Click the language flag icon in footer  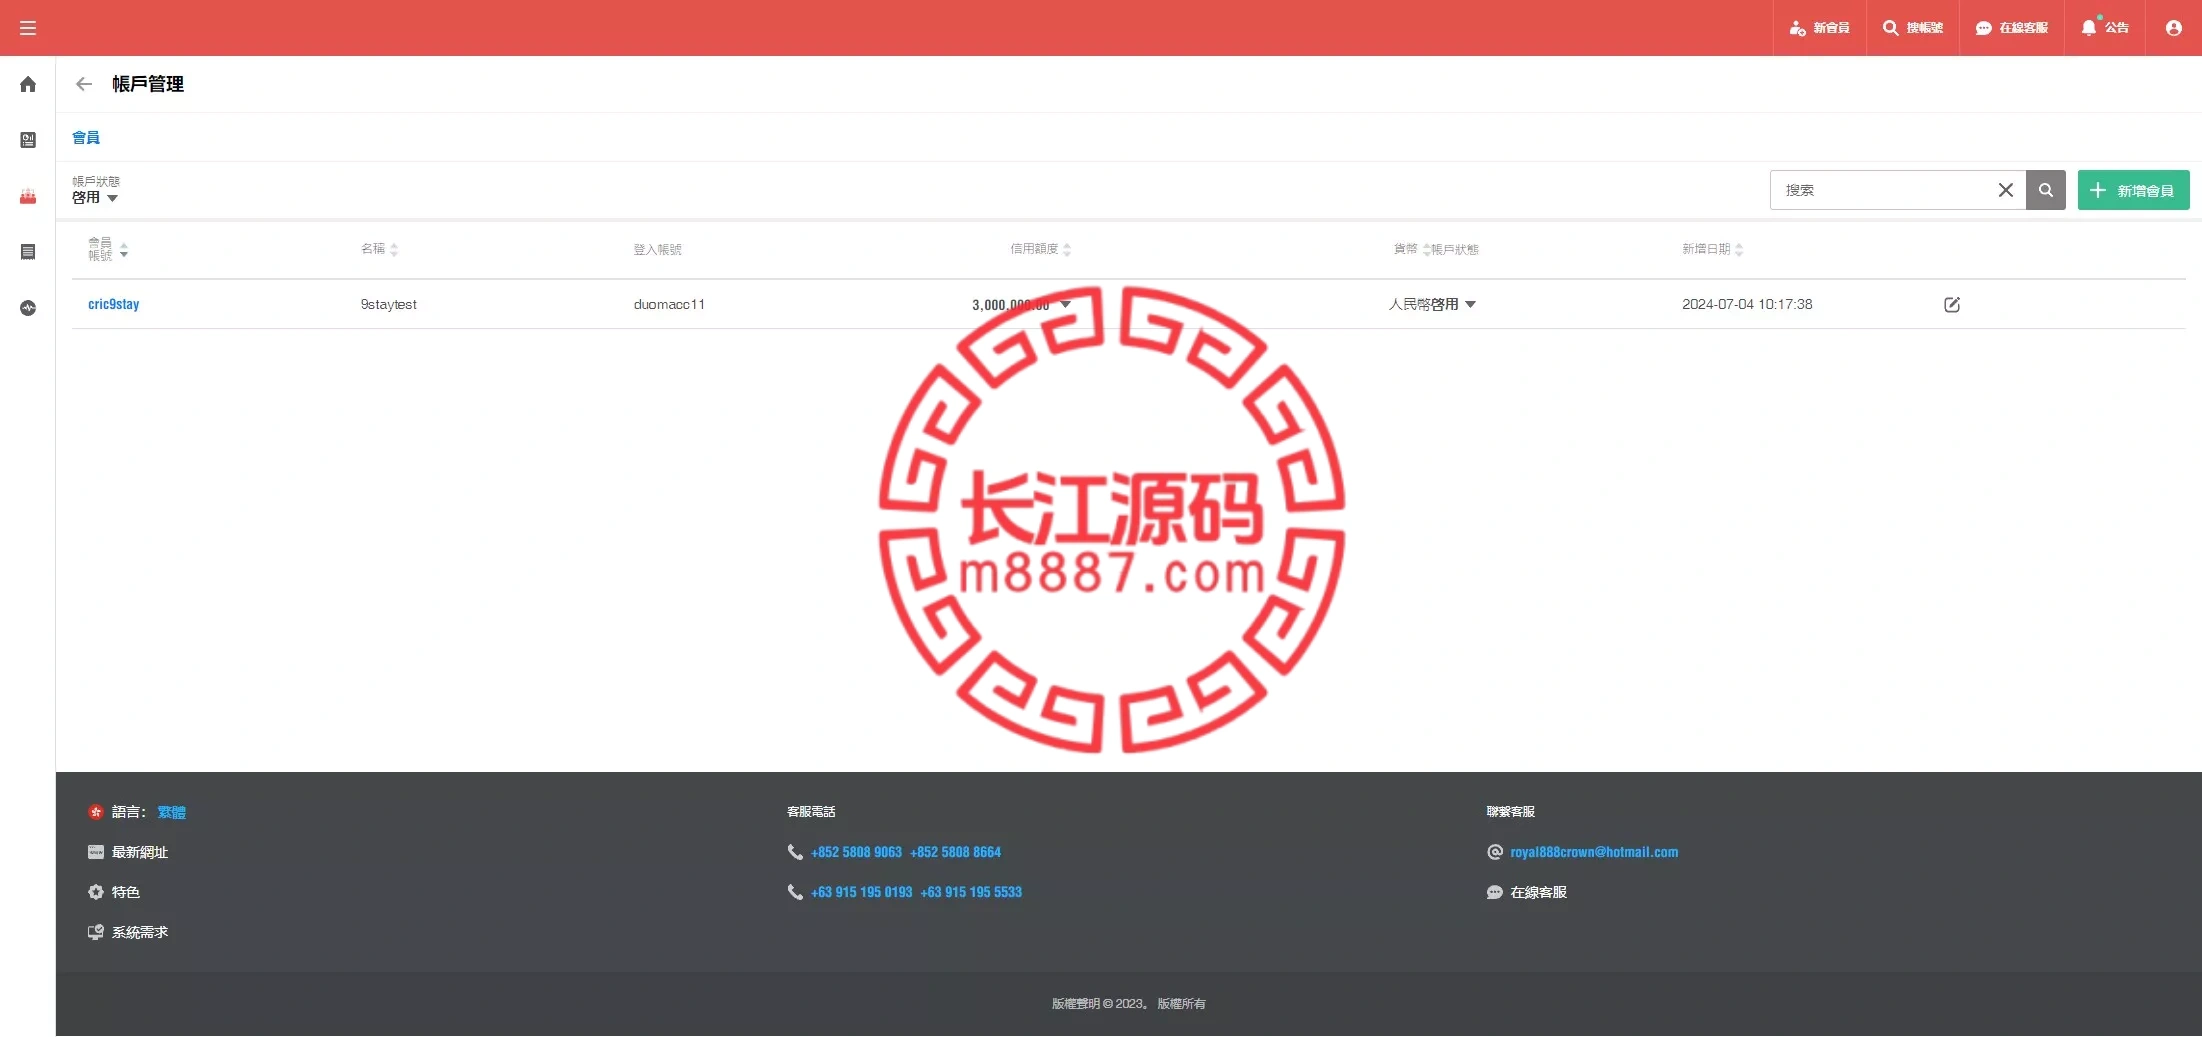coord(96,812)
